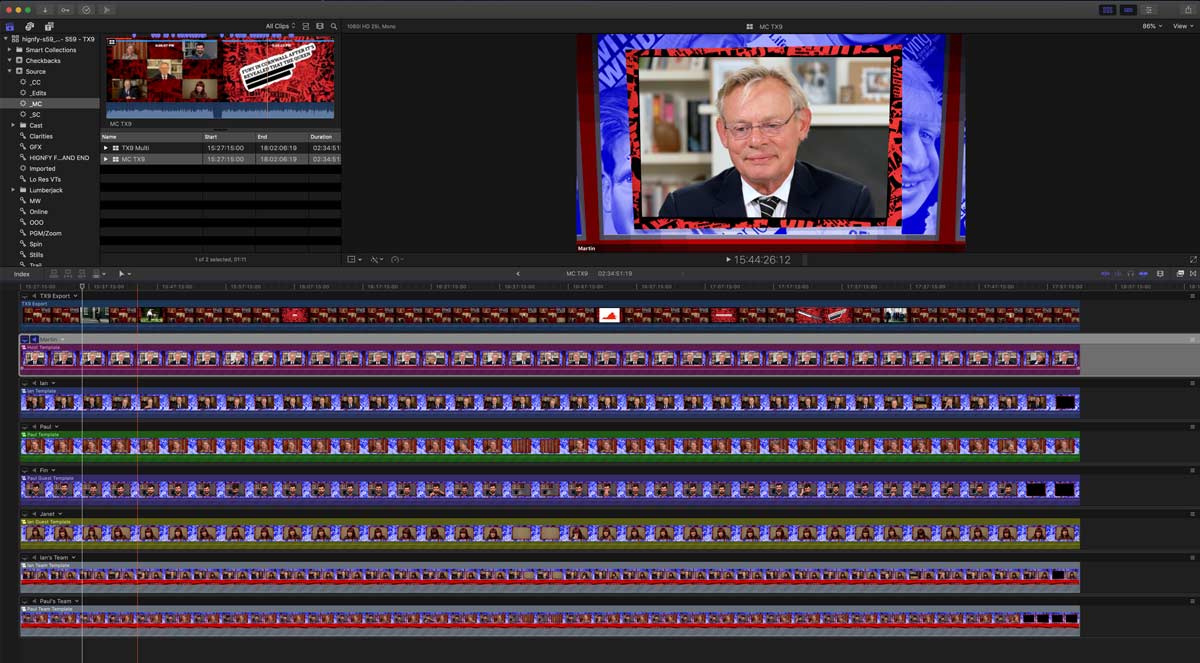1200x663 pixels.
Task: Toggle timeline panel visibility in toolbar
Action: 1129,10
